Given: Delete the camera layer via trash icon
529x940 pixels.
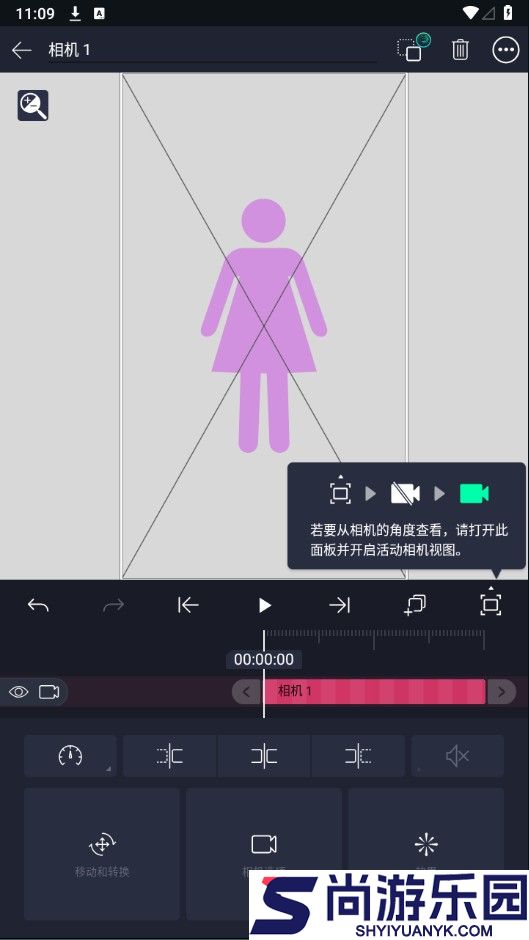Looking at the screenshot, I should (x=460, y=50).
